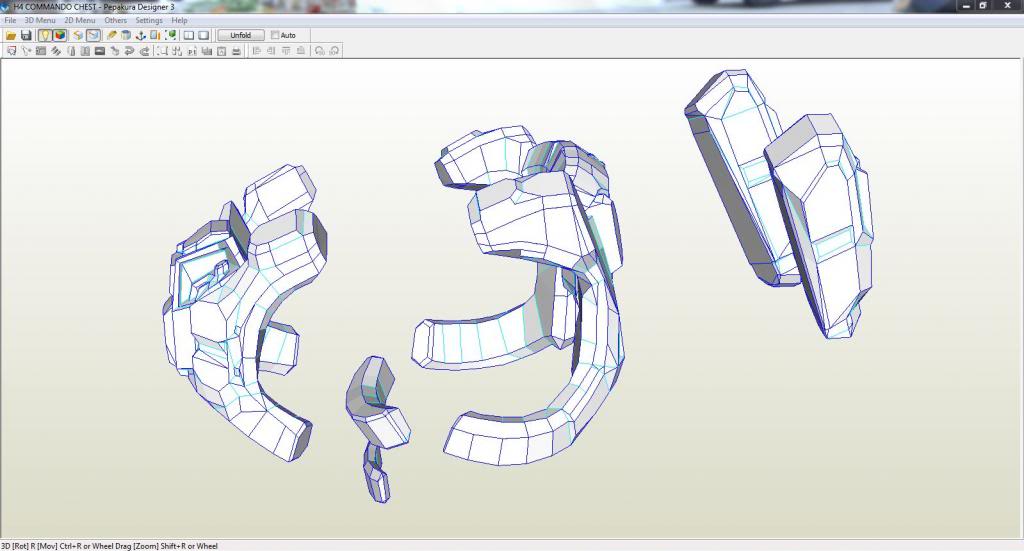Click the anchor icon in the toolbar
This screenshot has width=1024, height=551.
tap(140, 35)
